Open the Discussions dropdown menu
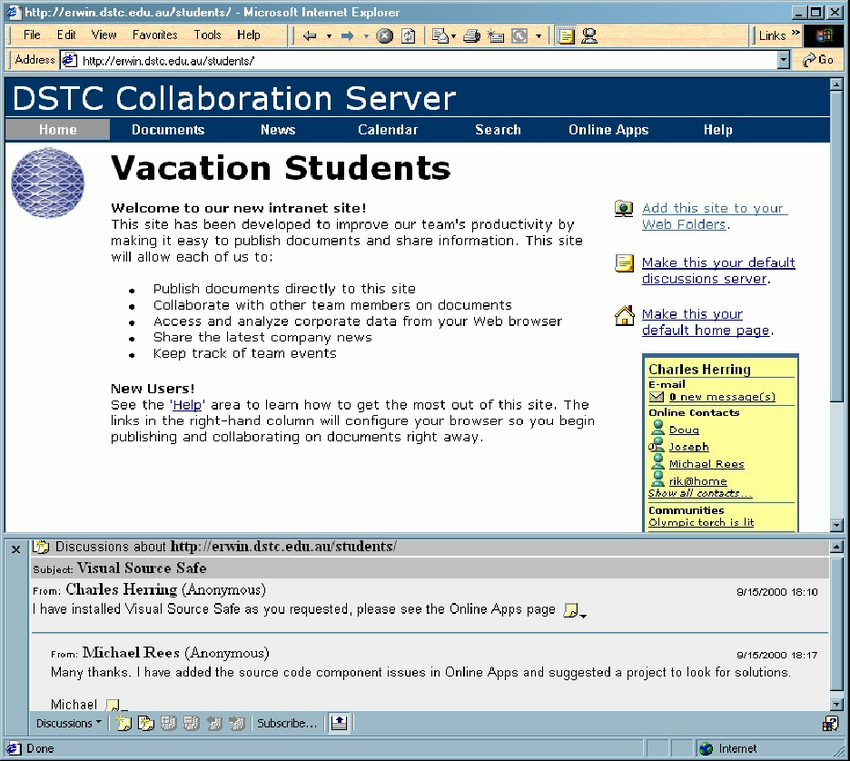Viewport: 850px width, 761px height. 69,723
